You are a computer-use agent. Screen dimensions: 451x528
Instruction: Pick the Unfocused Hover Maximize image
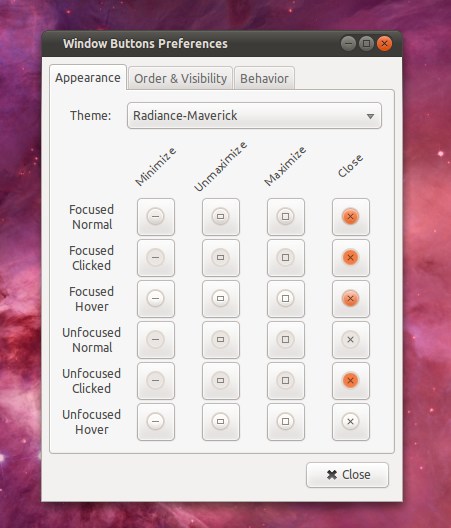click(x=286, y=422)
